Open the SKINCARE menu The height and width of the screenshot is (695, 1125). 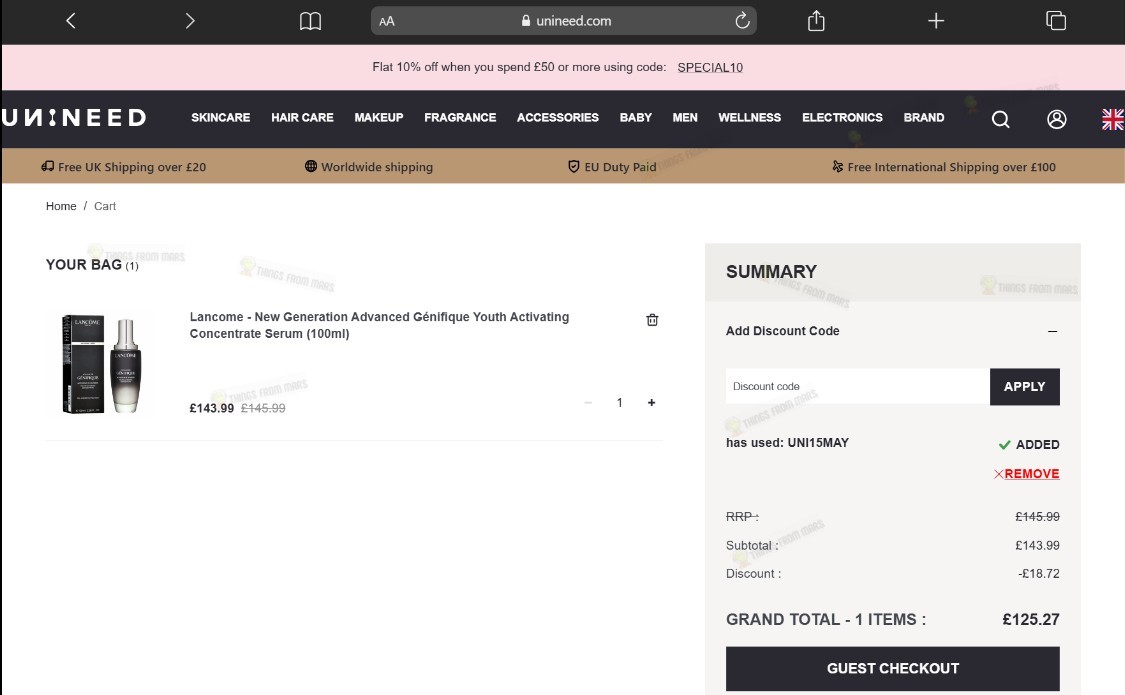(x=220, y=118)
